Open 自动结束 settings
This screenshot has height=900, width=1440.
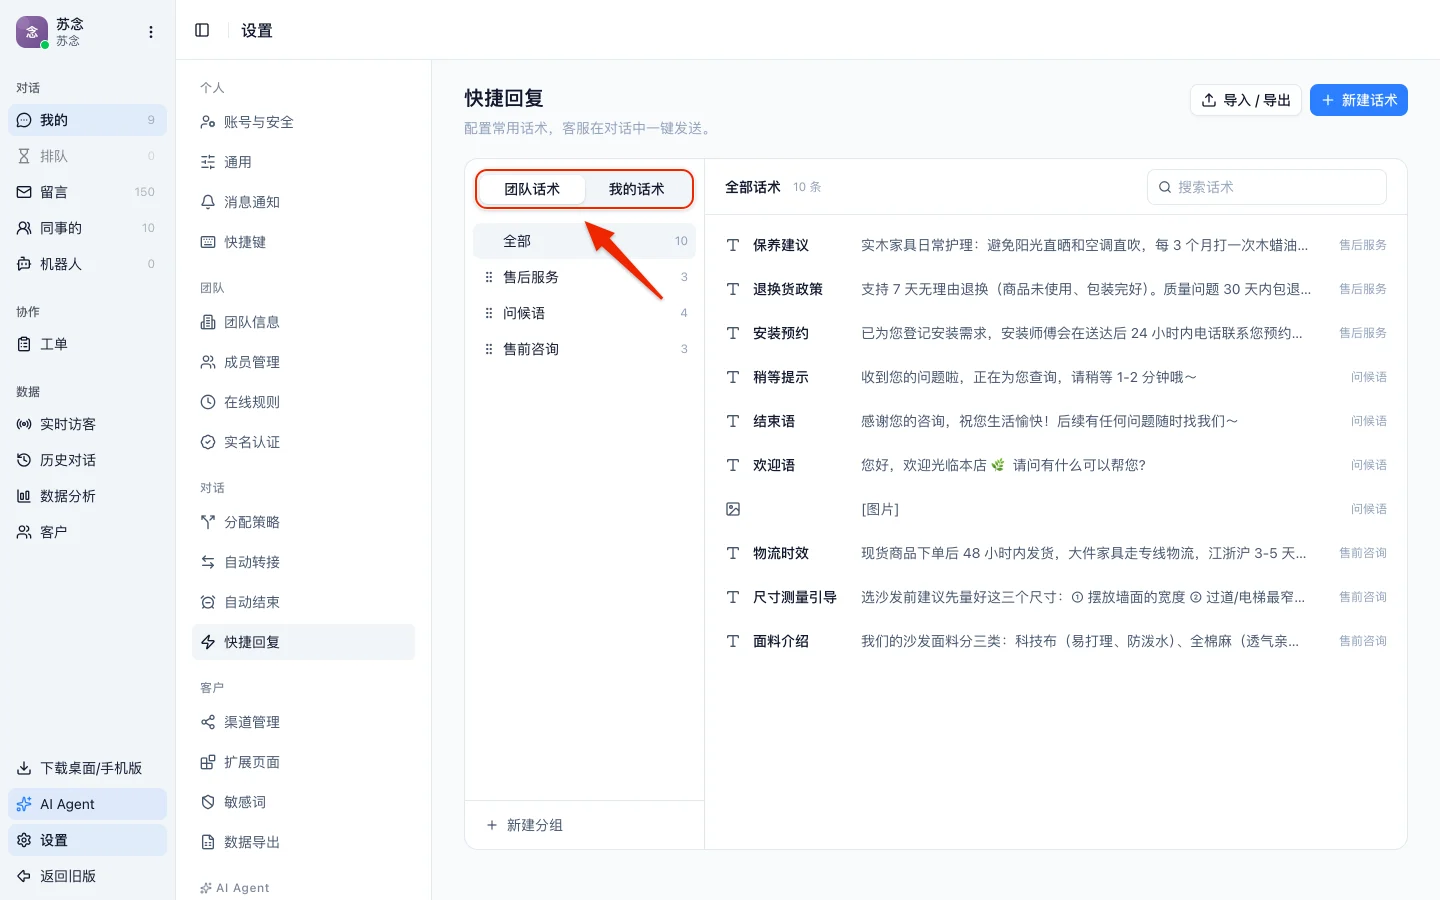coord(303,602)
